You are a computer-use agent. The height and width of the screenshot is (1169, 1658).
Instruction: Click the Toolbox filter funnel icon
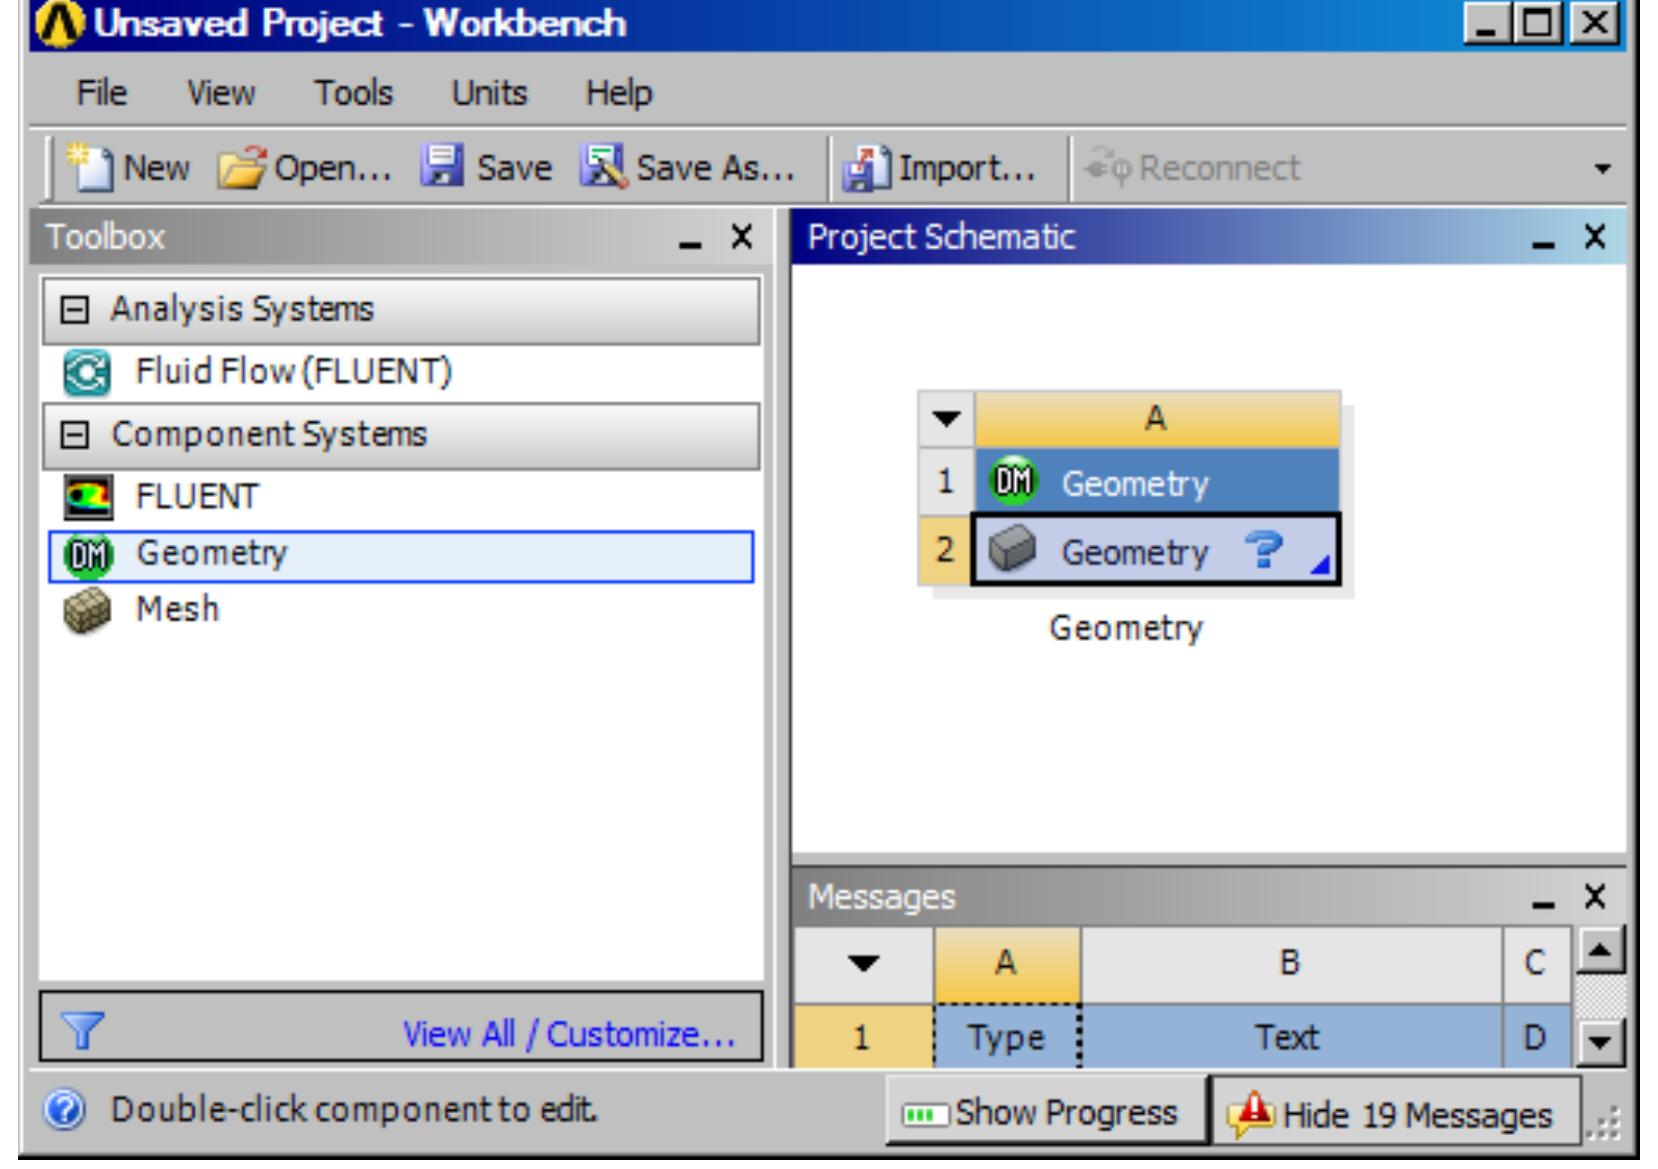click(82, 1031)
